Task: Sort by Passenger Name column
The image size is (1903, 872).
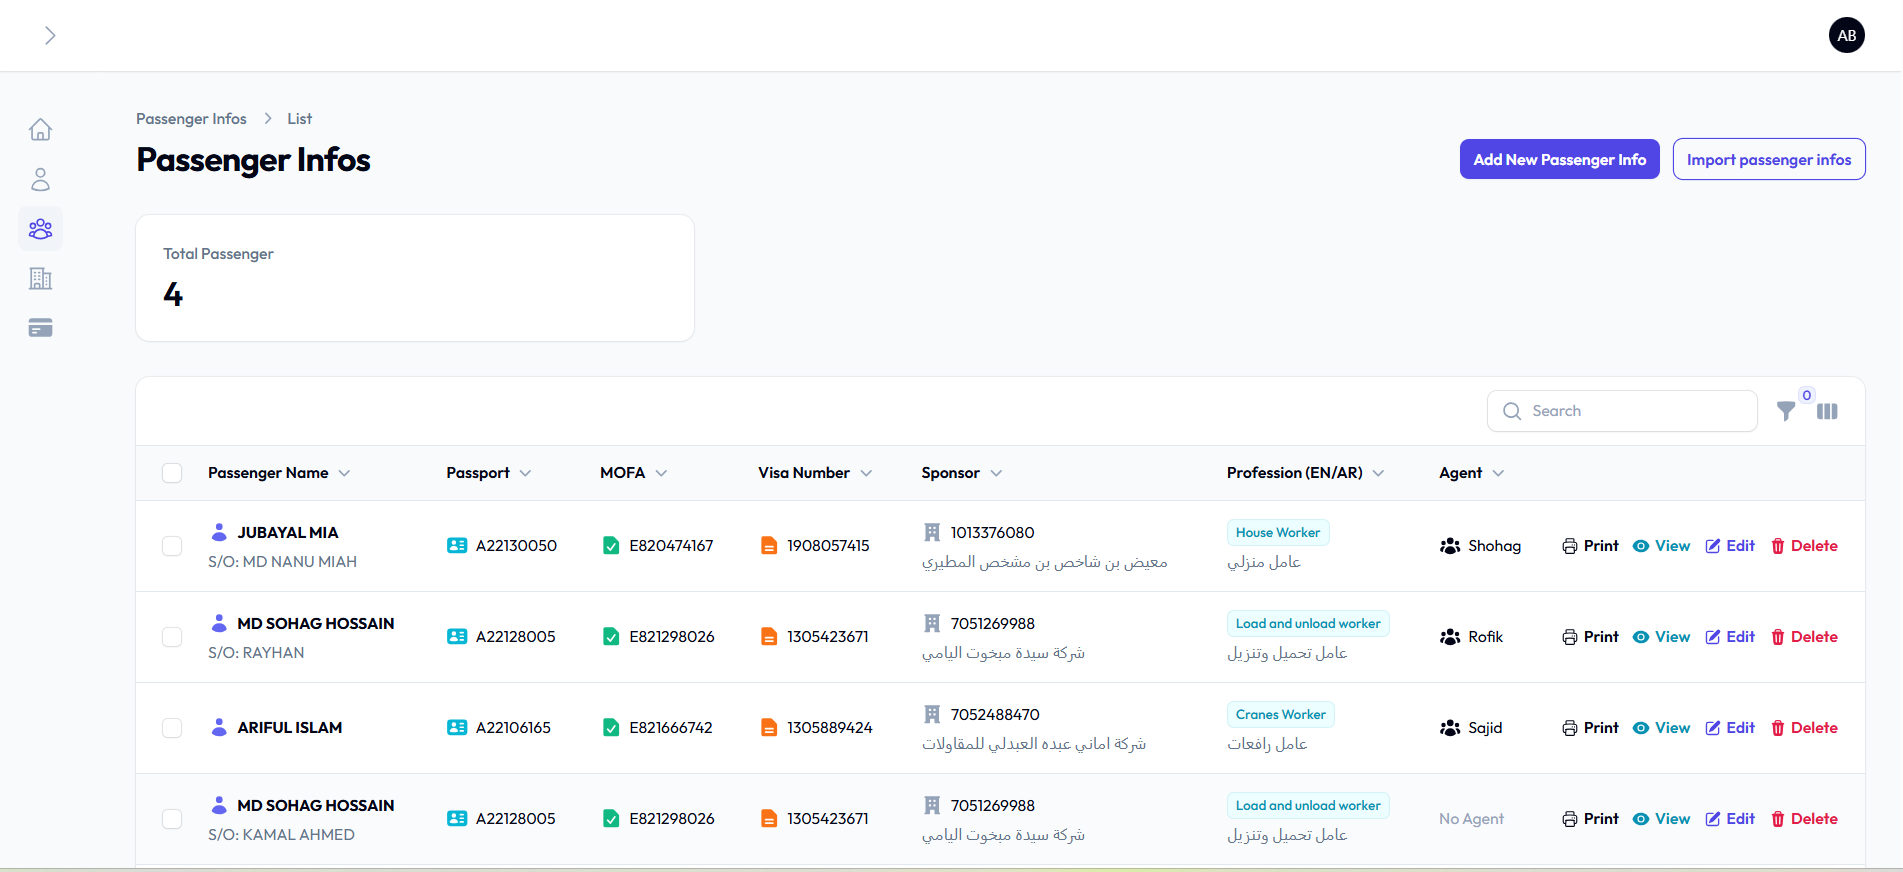Action: click(x=279, y=473)
